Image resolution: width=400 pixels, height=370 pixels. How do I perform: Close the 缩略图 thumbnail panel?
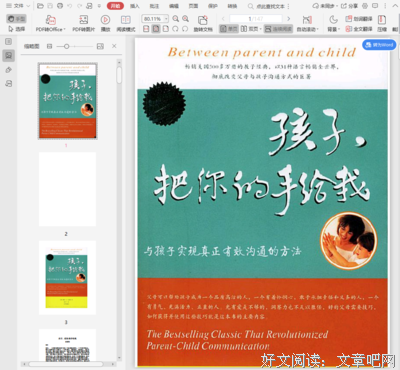[114, 46]
